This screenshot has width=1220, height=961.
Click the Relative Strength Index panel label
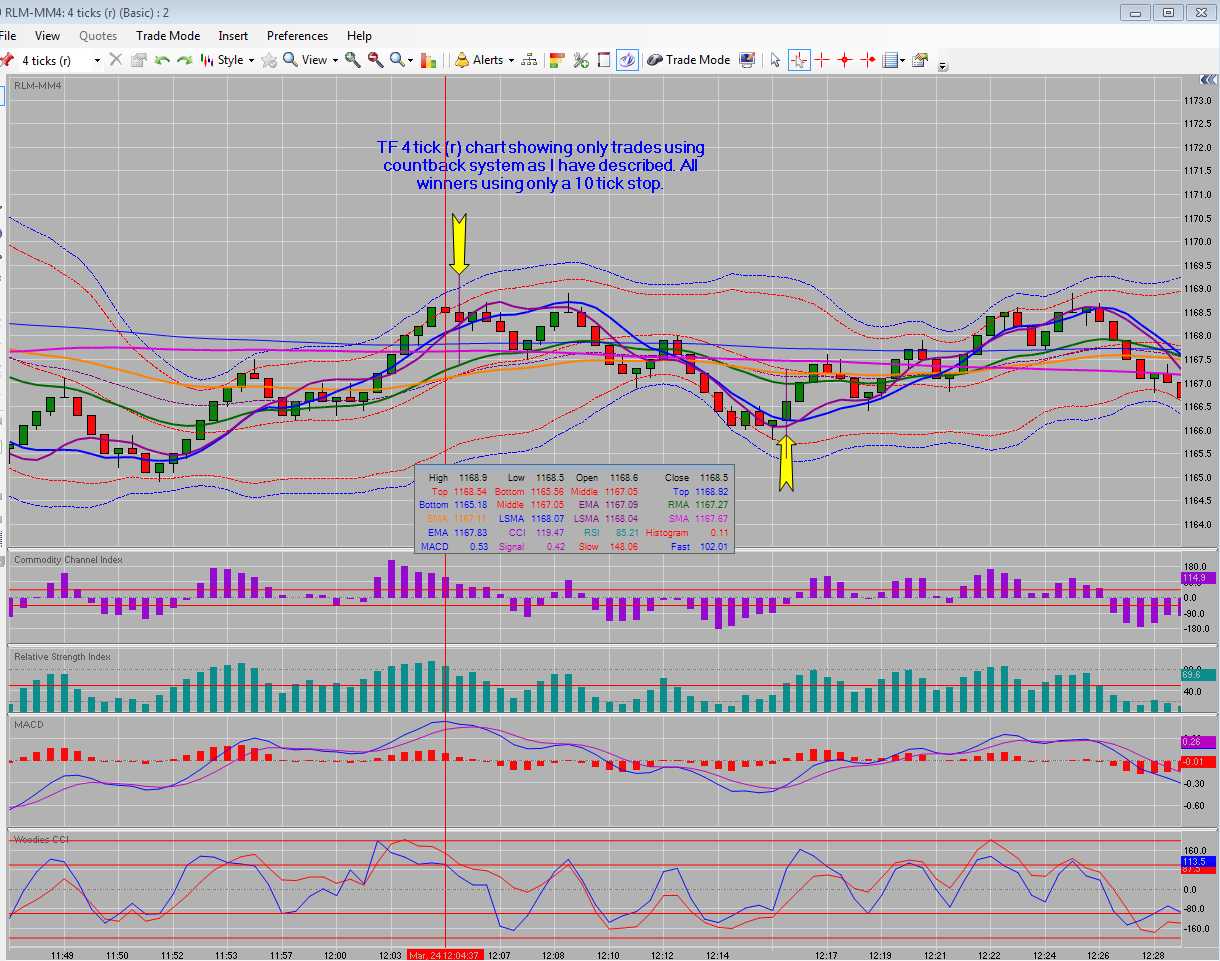click(x=62, y=657)
